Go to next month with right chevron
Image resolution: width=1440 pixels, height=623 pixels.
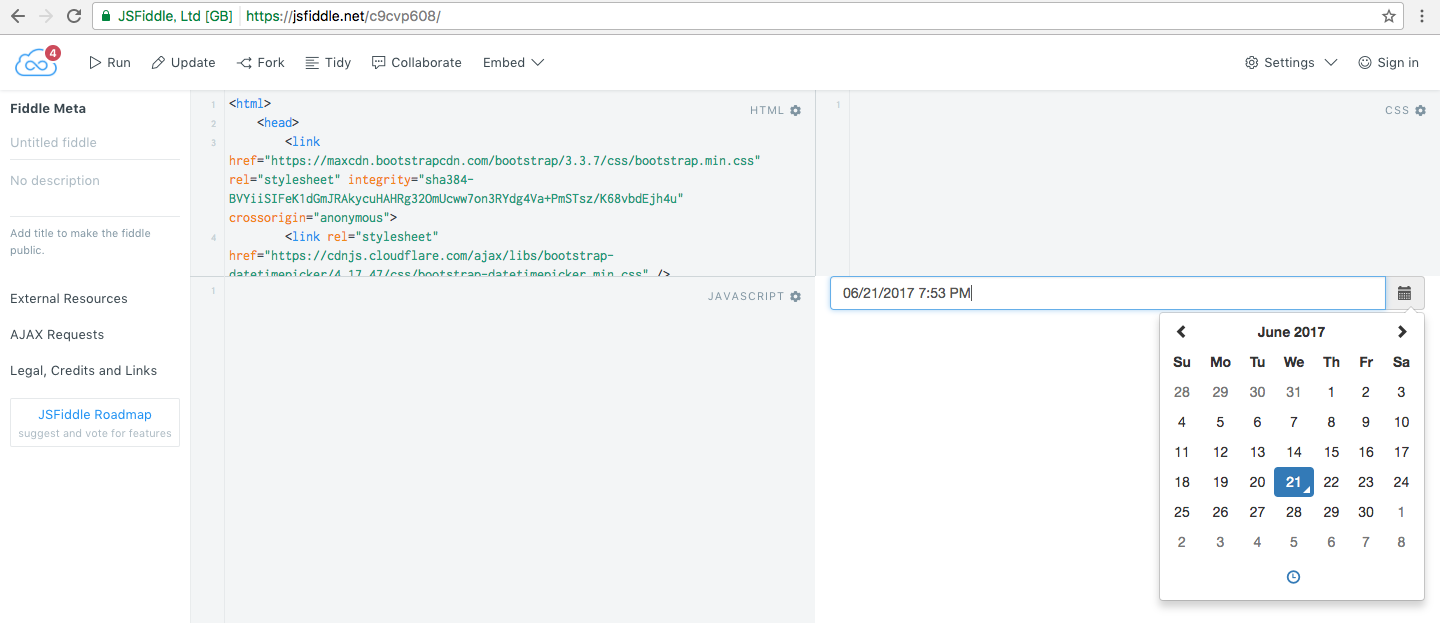click(1402, 331)
